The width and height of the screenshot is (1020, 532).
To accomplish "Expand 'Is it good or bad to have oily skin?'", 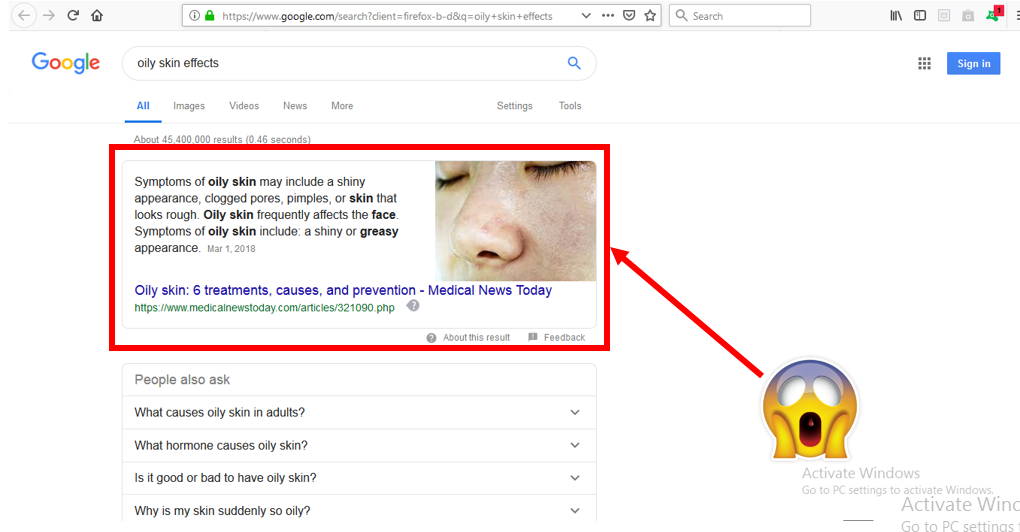I will pyautogui.click(x=359, y=478).
